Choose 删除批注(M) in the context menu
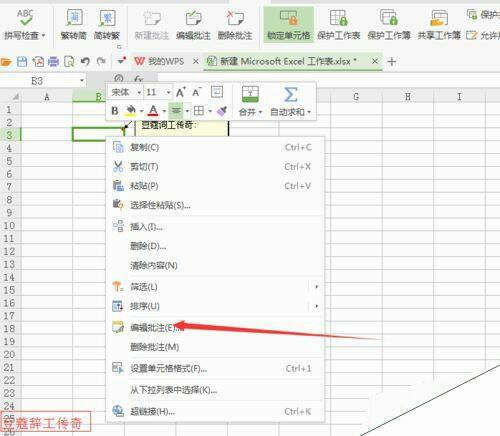 pos(215,347)
